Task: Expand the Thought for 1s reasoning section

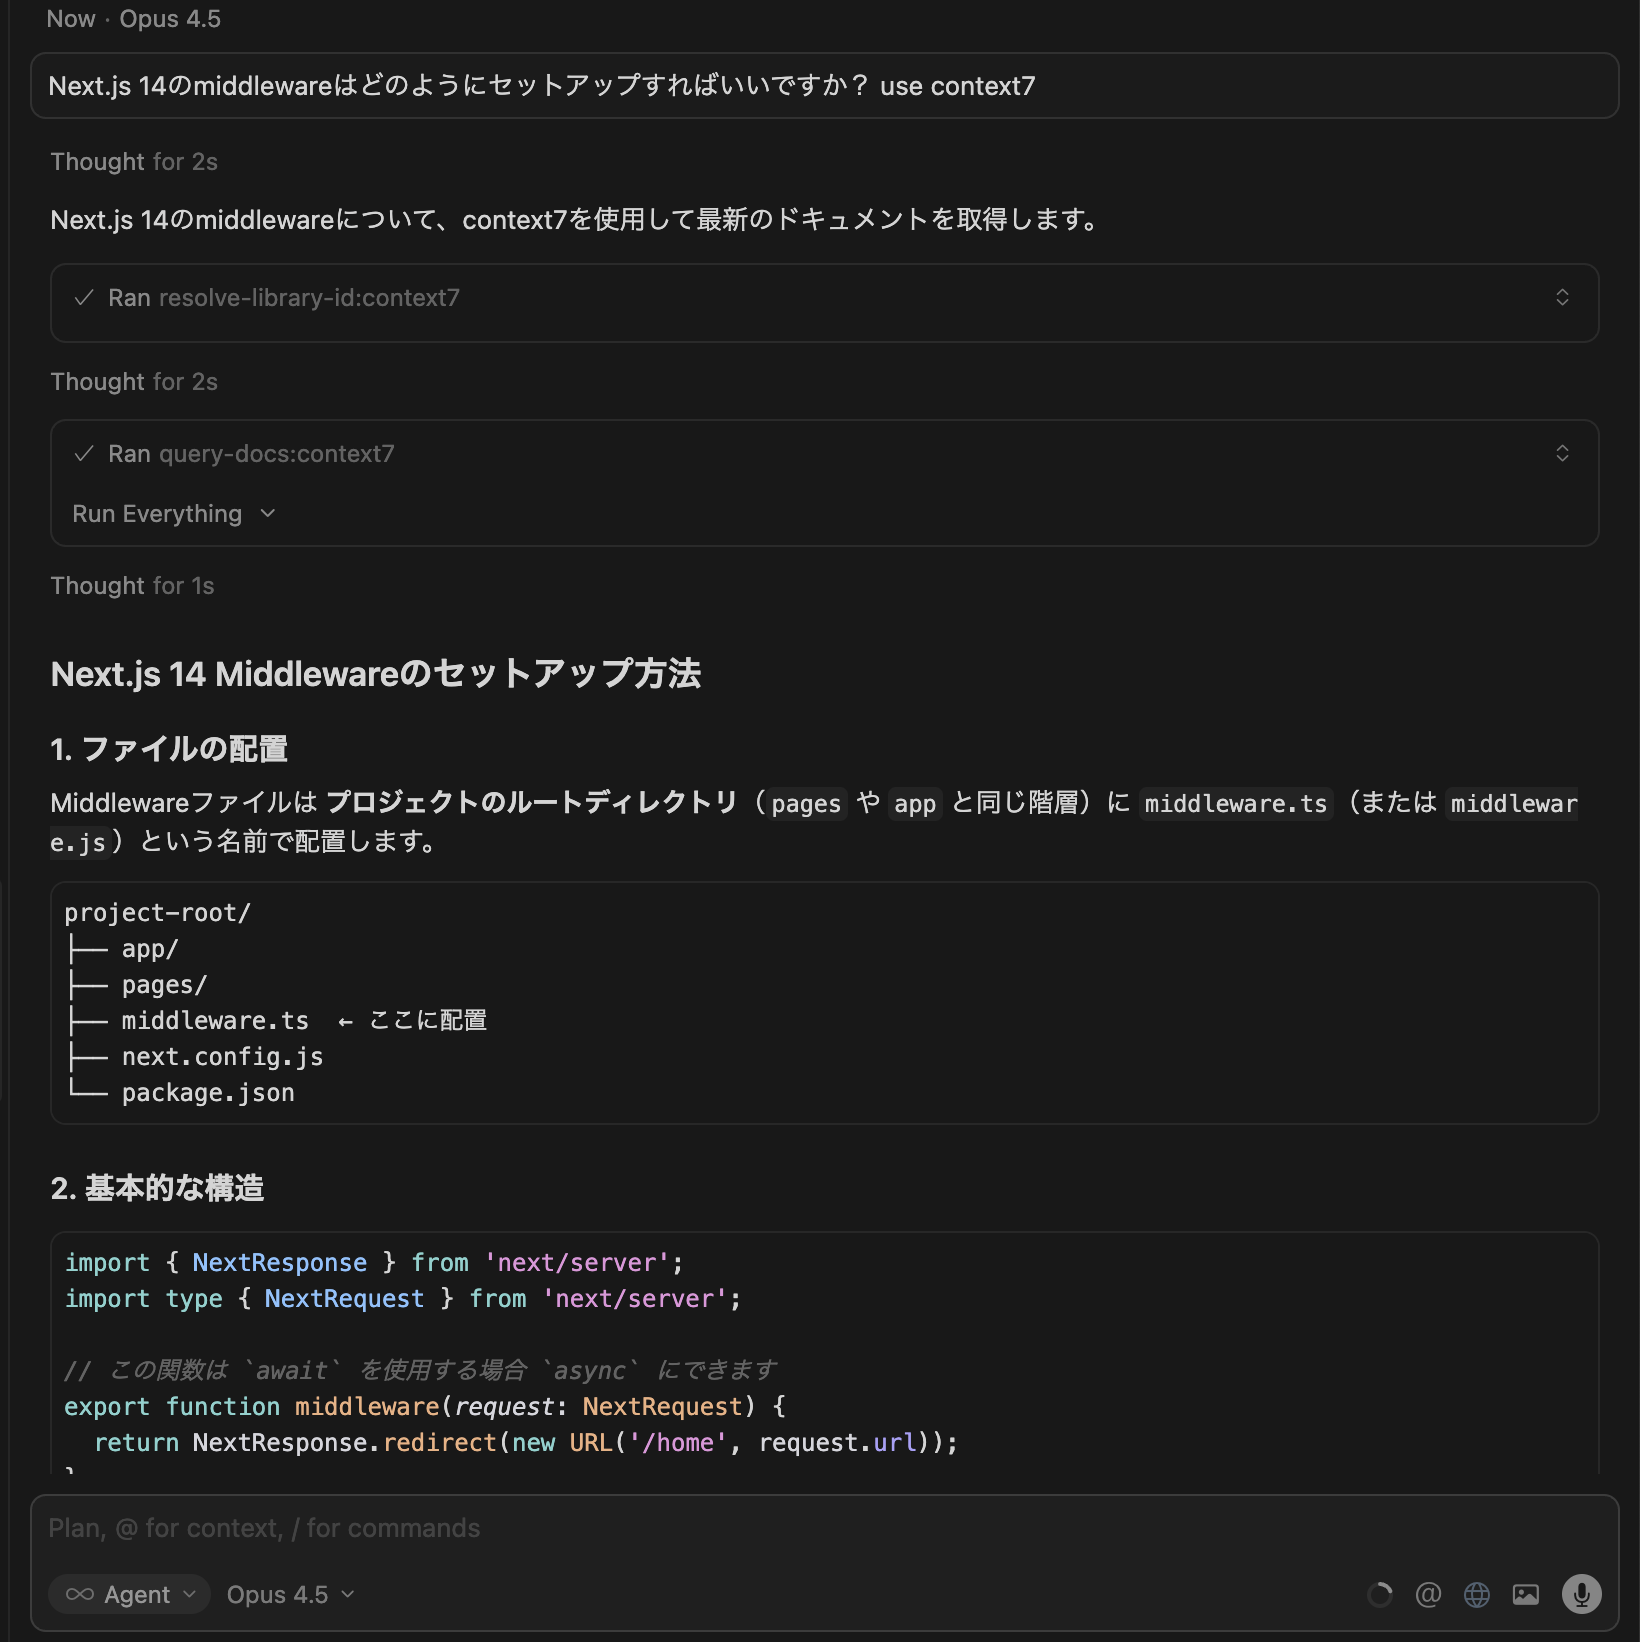Action: click(131, 585)
